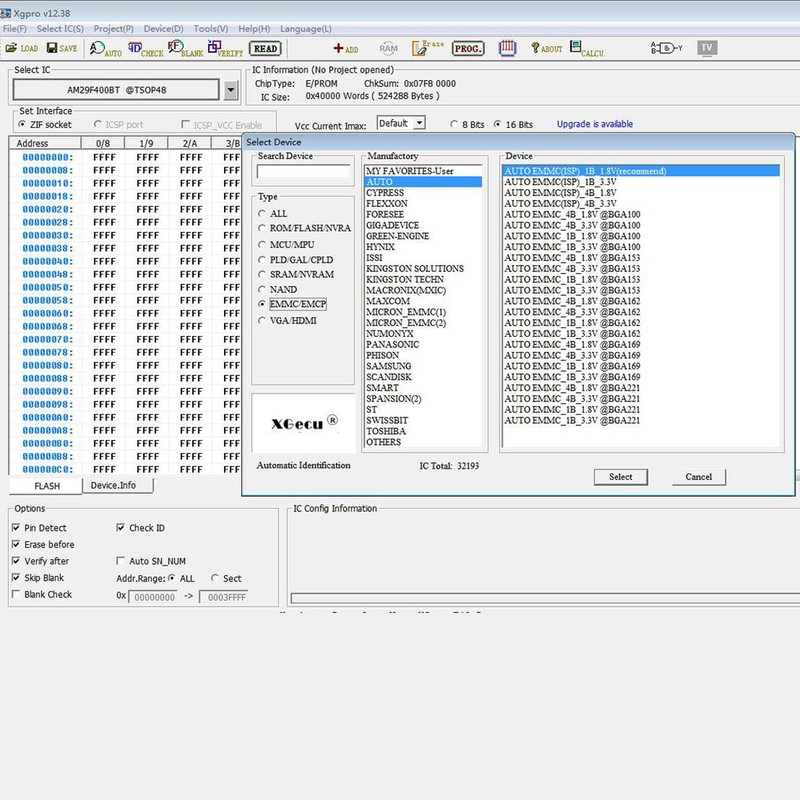Click the Cancel button in dialog

coord(698,477)
